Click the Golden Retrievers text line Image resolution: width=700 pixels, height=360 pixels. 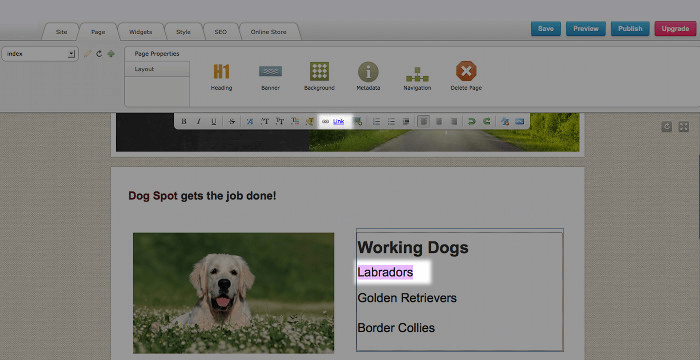click(407, 298)
